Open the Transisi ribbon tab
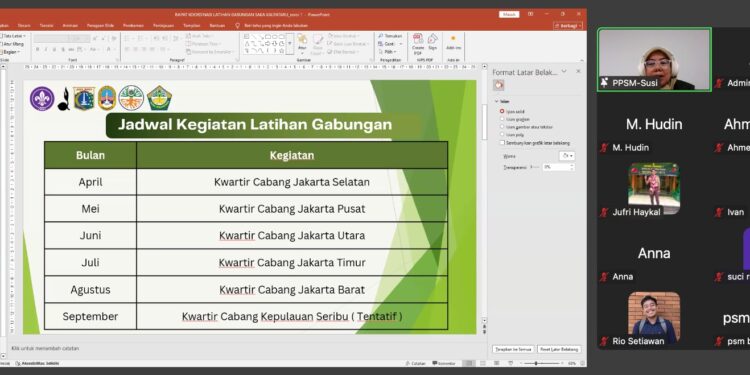The image size is (750, 375). pyautogui.click(x=46, y=25)
